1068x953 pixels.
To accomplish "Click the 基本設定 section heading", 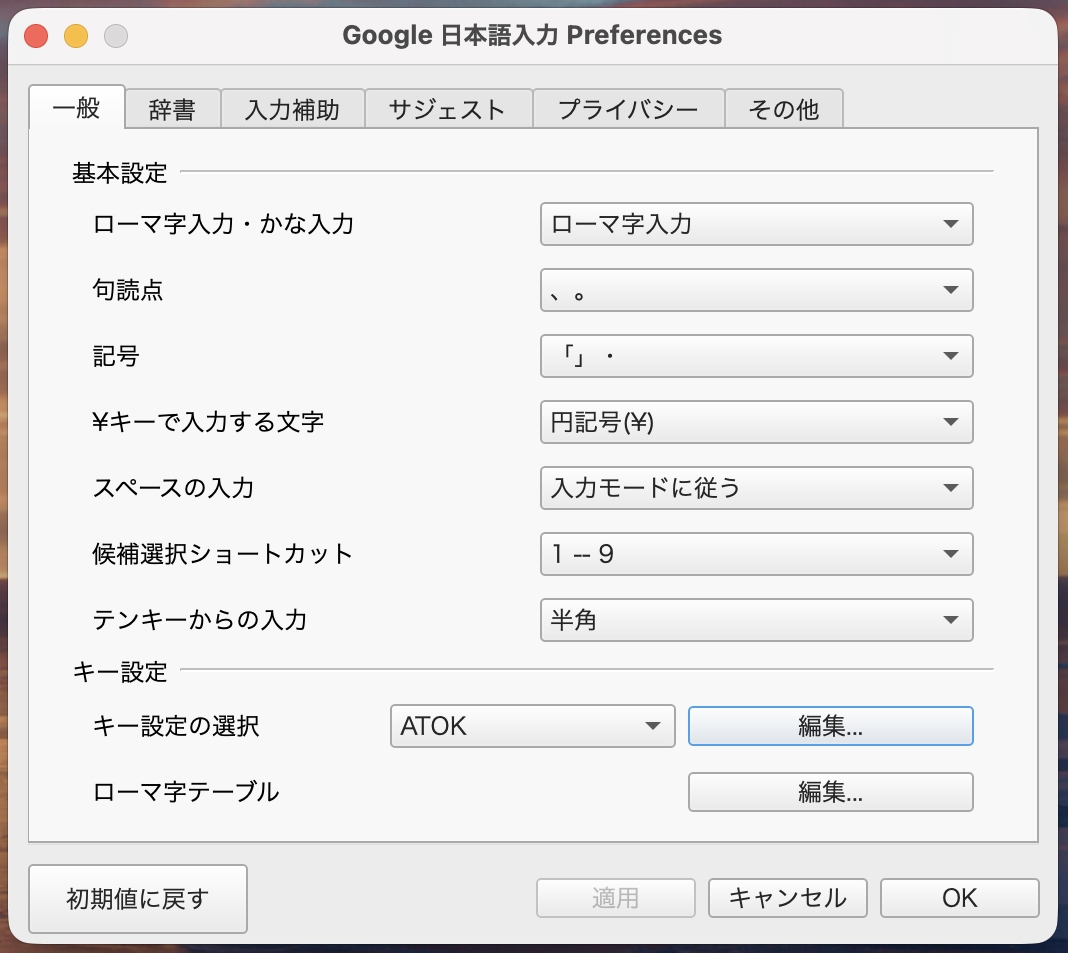I will click(120, 173).
